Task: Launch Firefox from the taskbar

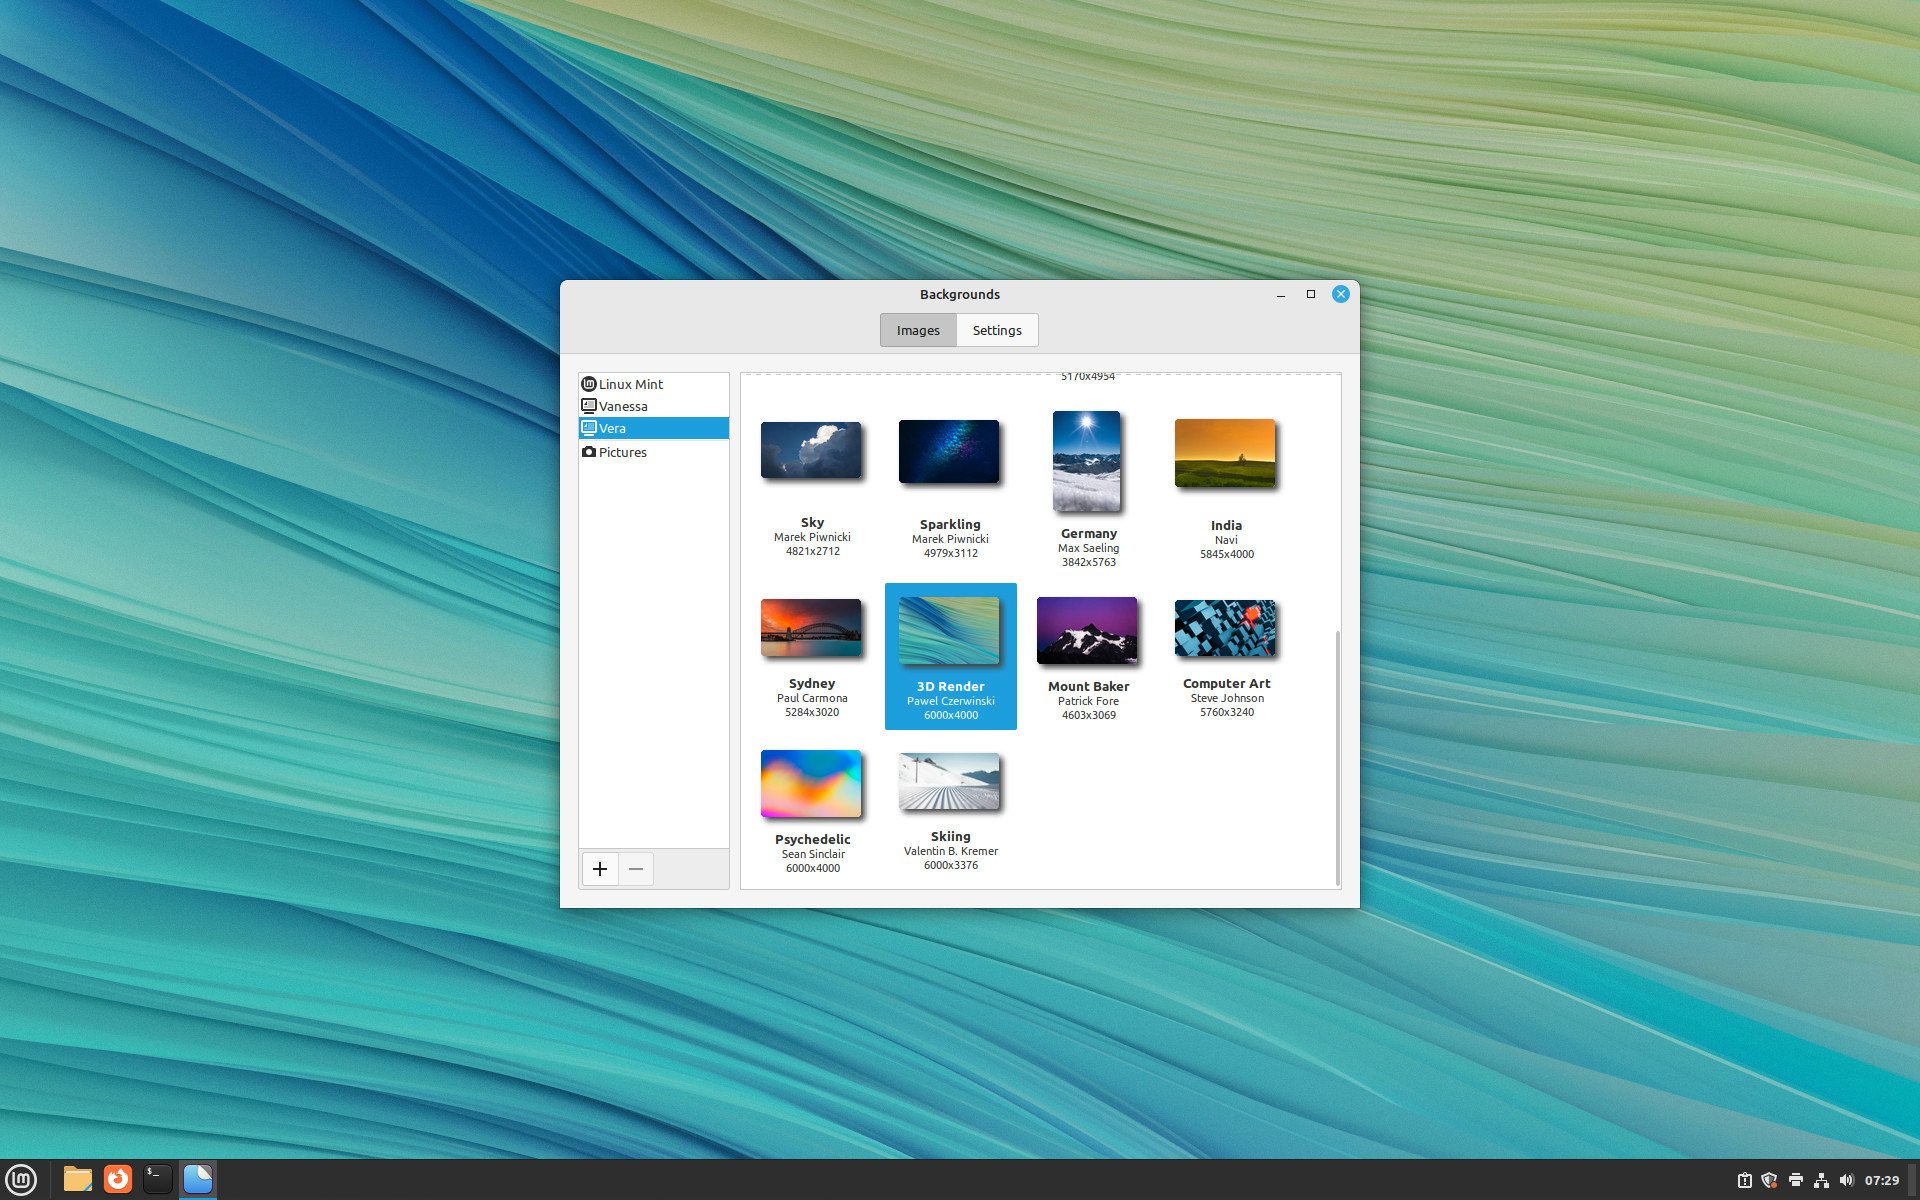Action: click(117, 1178)
